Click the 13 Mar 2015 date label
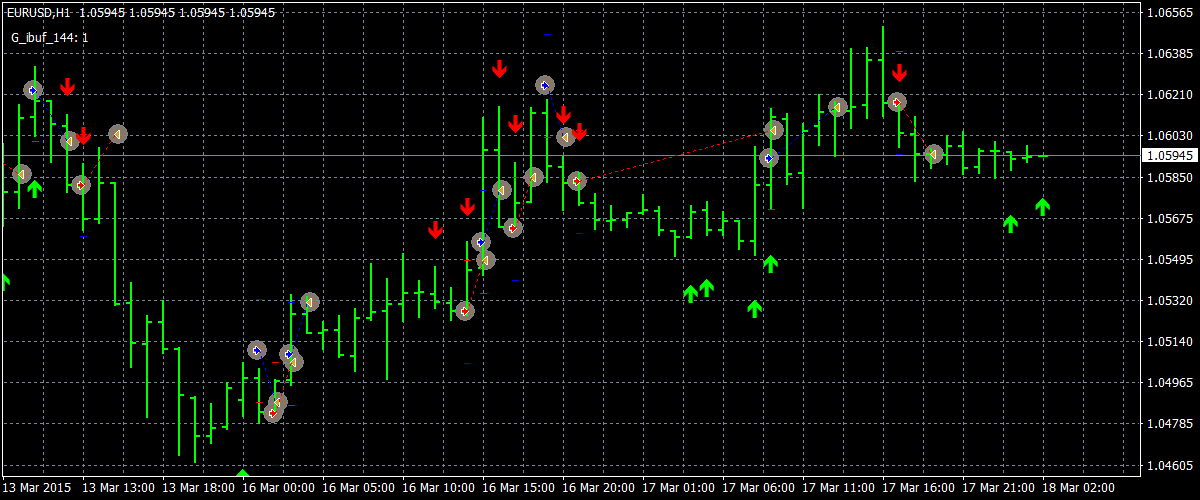 (x=37, y=488)
